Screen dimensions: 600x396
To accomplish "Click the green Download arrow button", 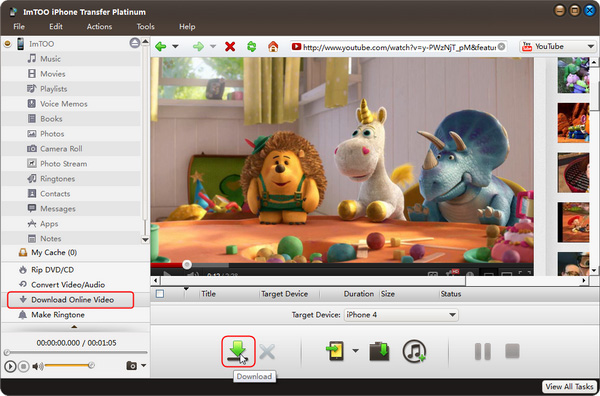I will 238,351.
